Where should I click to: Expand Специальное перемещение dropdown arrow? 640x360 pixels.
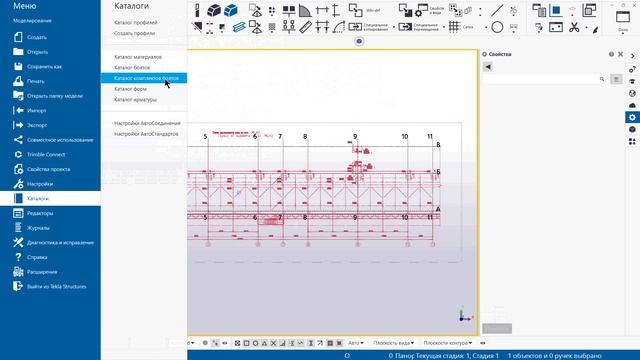click(x=444, y=27)
